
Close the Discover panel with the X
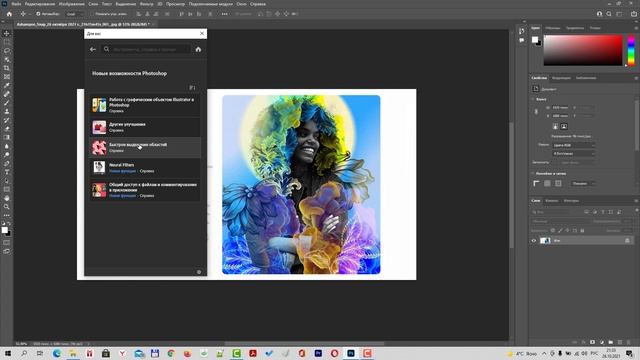202,33
